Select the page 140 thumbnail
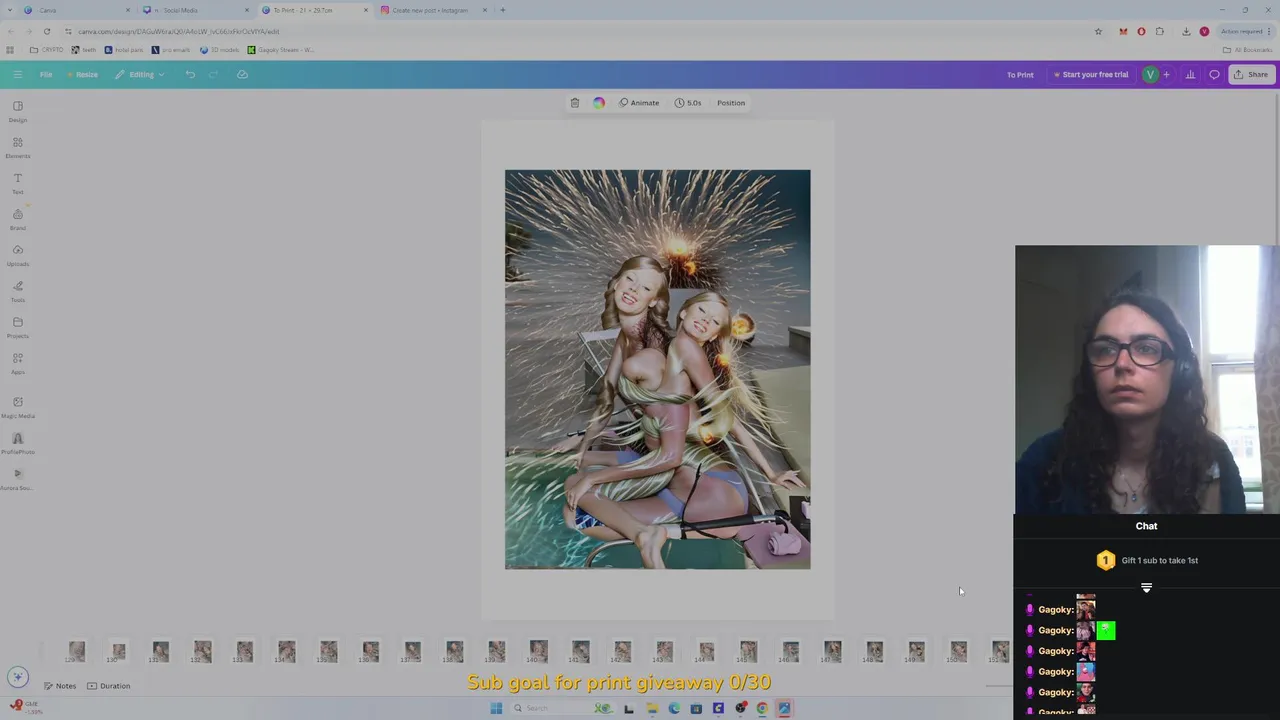This screenshot has width=1280, height=720. (x=538, y=652)
